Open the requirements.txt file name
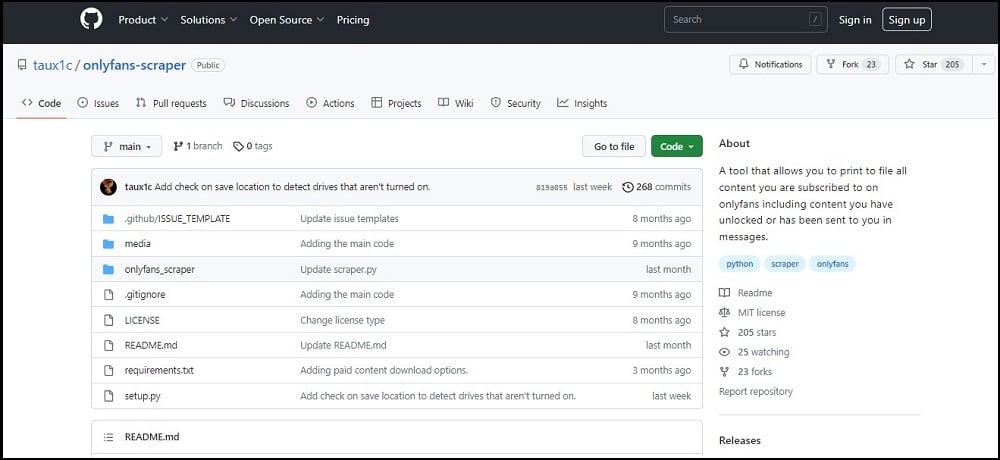 point(159,370)
